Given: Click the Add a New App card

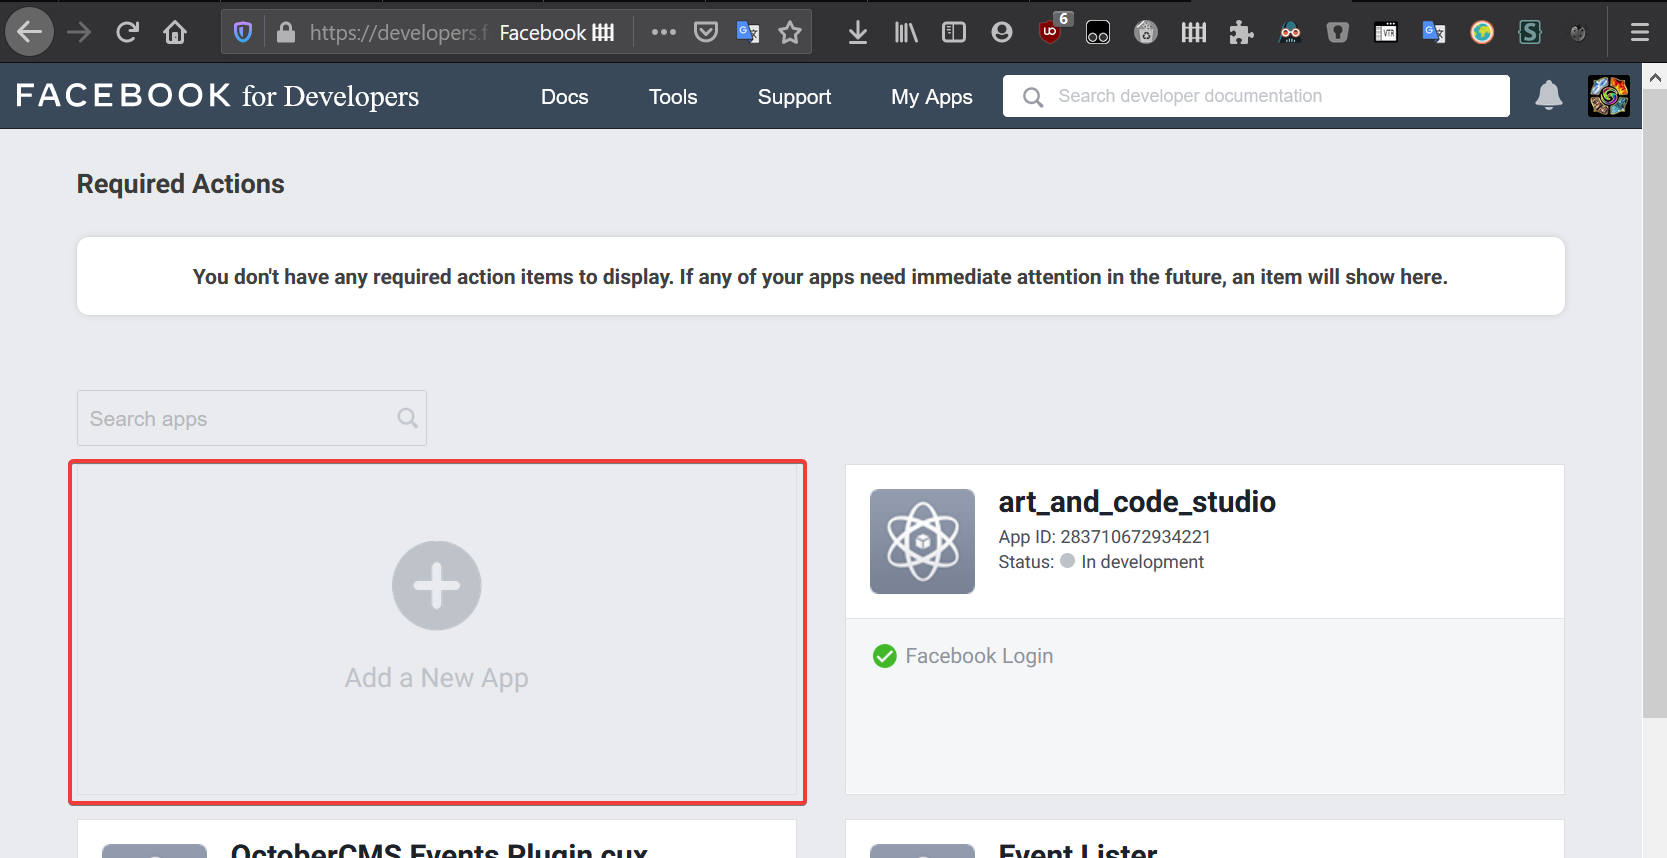Looking at the screenshot, I should 437,632.
